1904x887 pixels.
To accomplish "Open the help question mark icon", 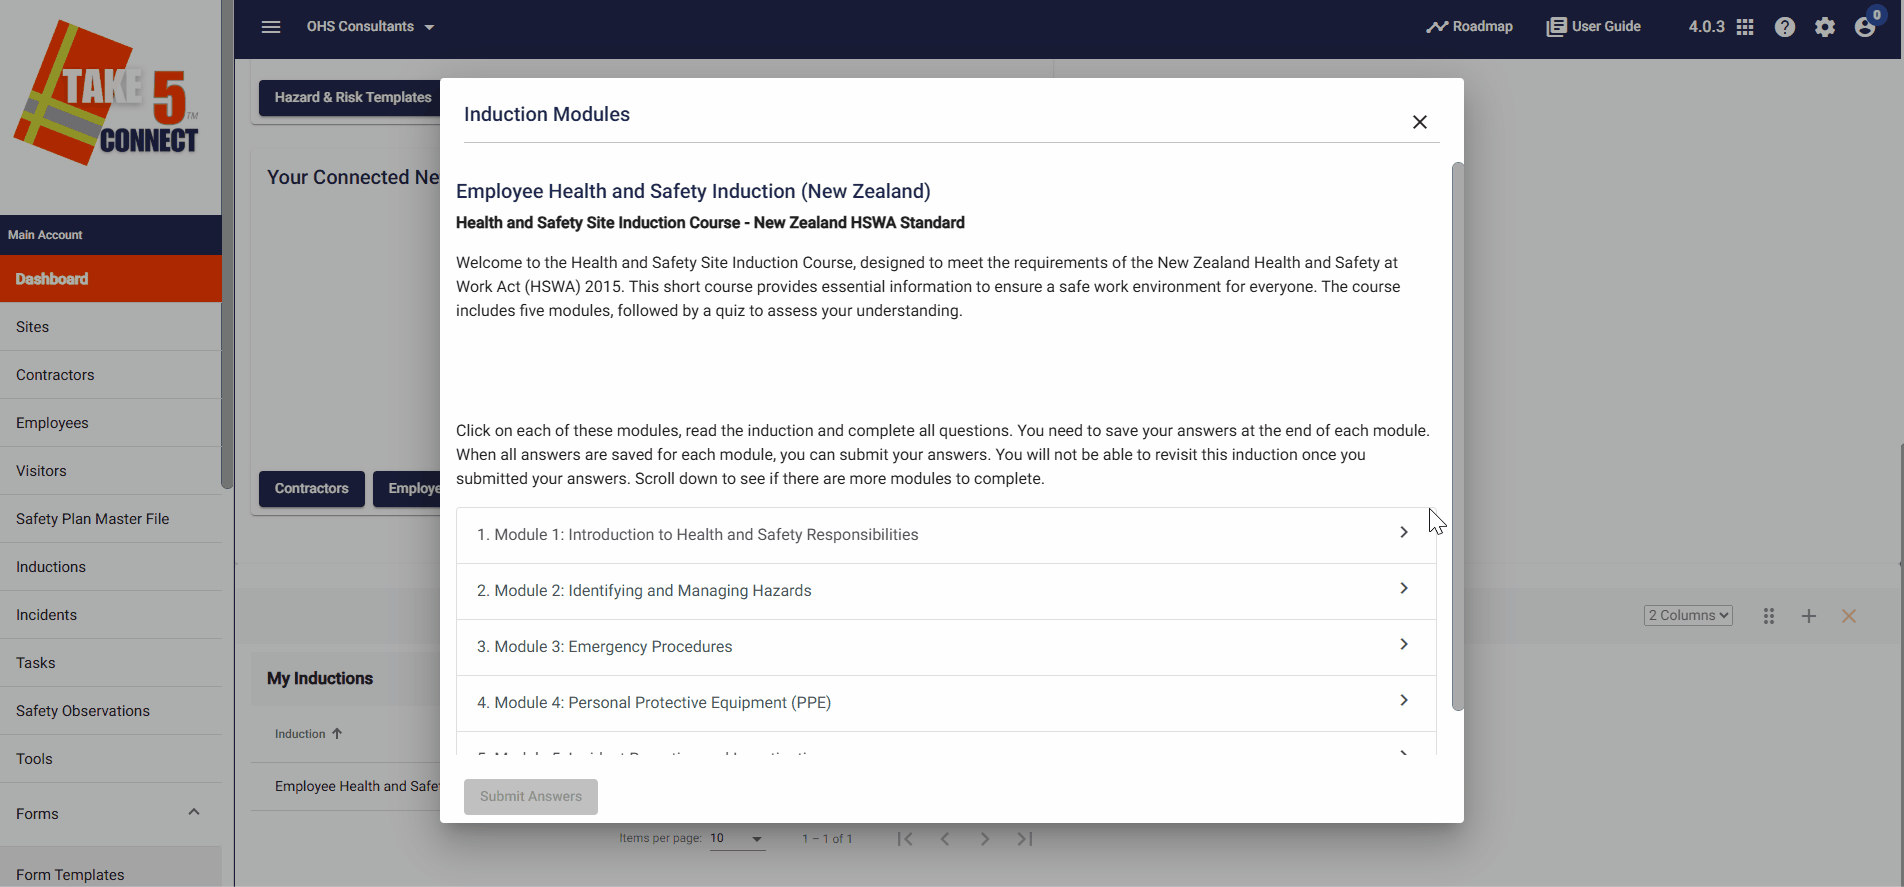I will [1785, 27].
